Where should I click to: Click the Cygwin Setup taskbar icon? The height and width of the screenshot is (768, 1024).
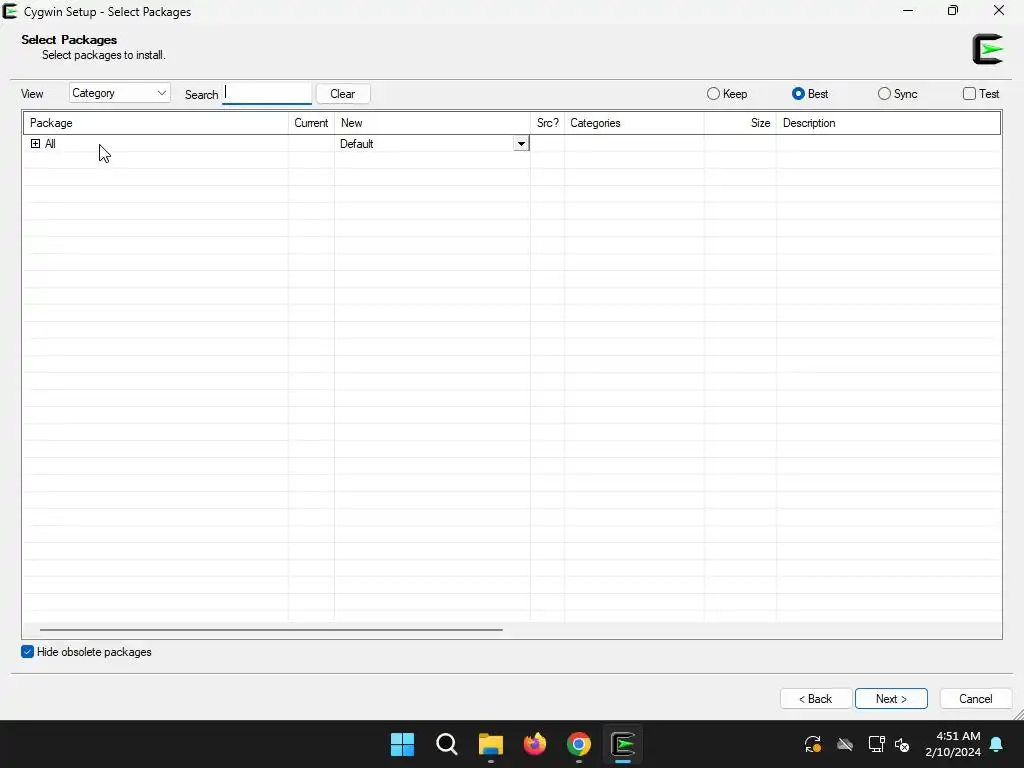(623, 744)
